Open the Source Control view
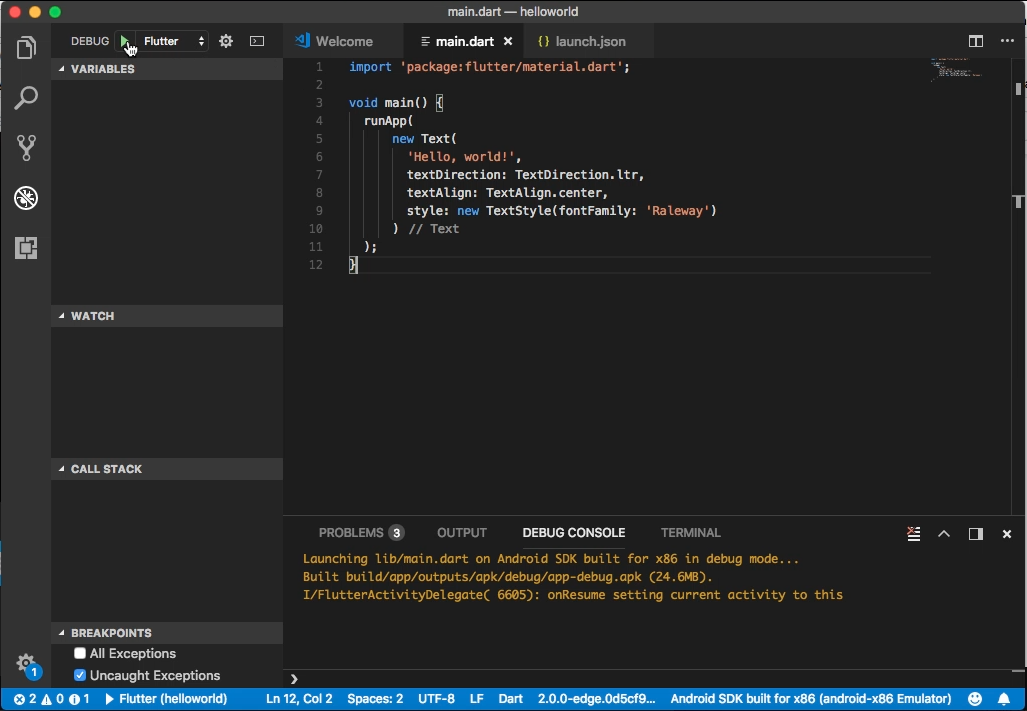 pyautogui.click(x=26, y=148)
